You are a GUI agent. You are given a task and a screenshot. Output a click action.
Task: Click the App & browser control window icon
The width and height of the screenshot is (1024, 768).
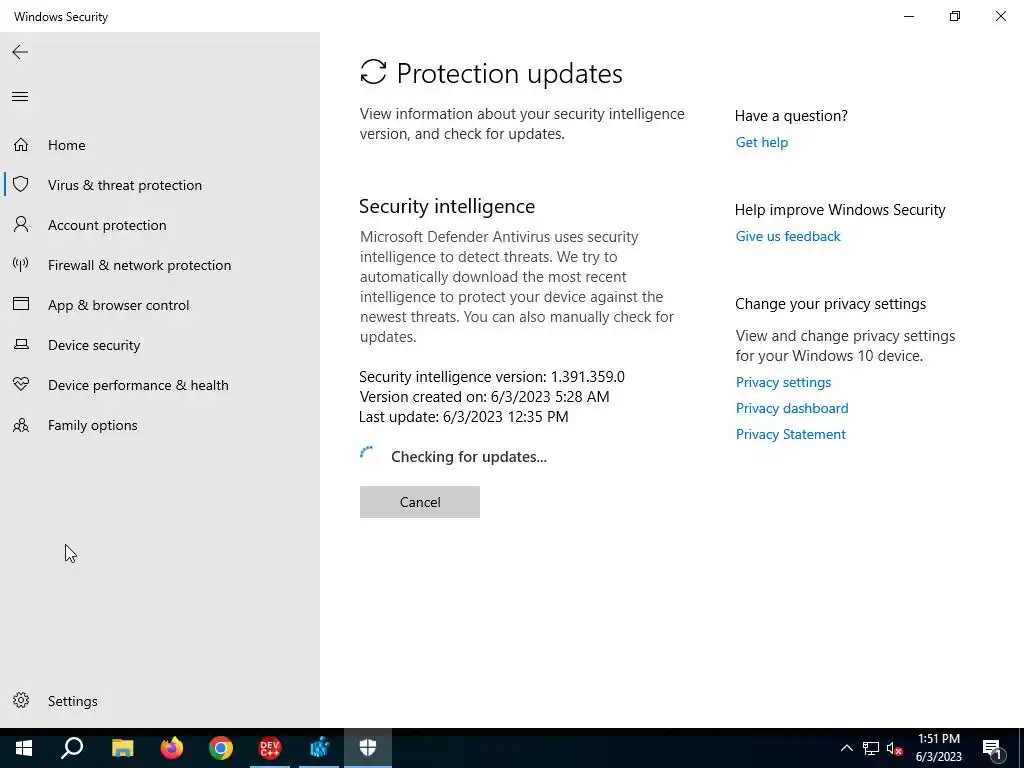pyautogui.click(x=21, y=304)
